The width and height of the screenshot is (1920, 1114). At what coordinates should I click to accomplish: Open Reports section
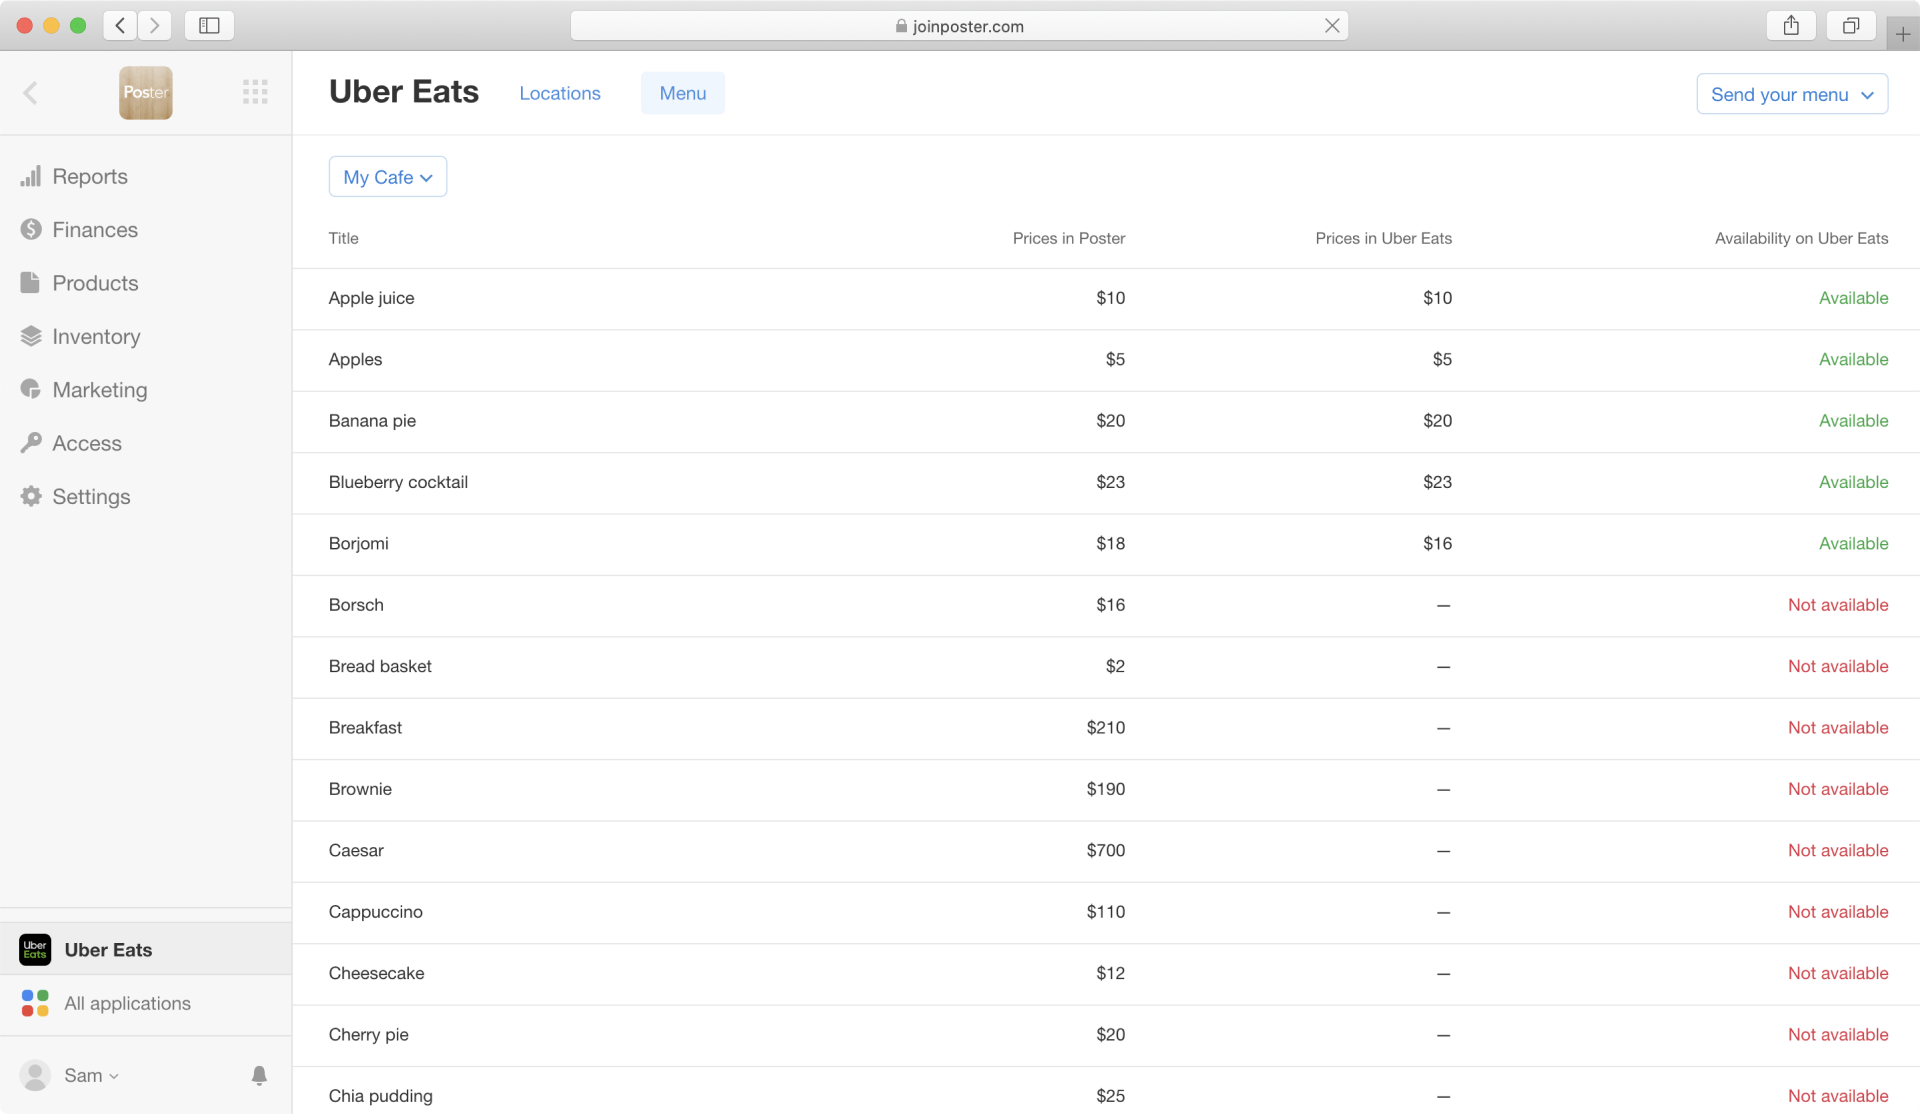[90, 176]
